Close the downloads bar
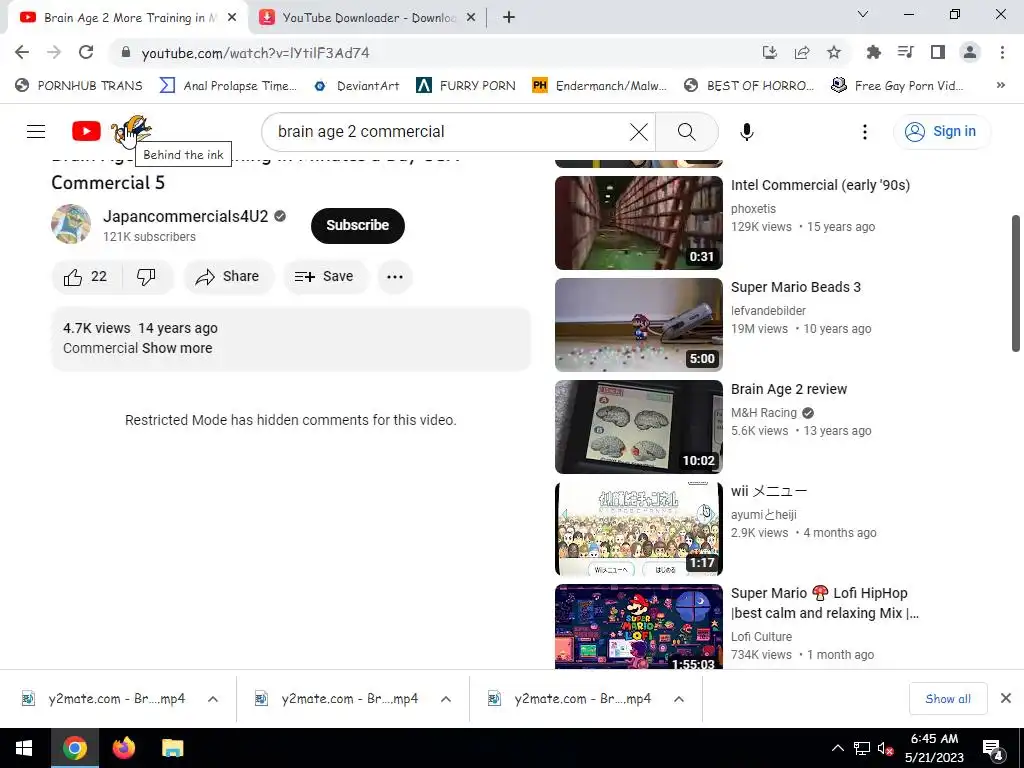 (x=1006, y=698)
